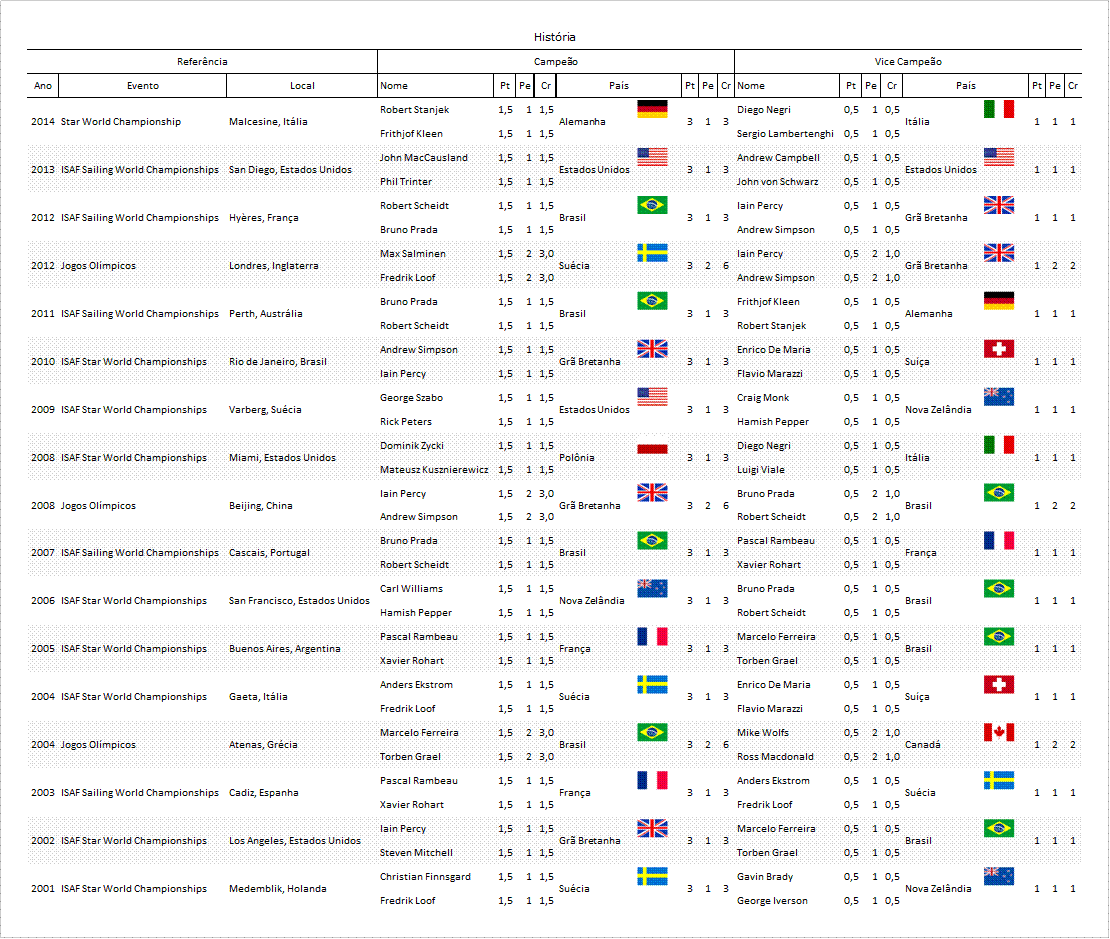Image resolution: width=1110 pixels, height=939 pixels.
Task: Select the 'Varberg, Suécia' location cell
Action: 265,410
